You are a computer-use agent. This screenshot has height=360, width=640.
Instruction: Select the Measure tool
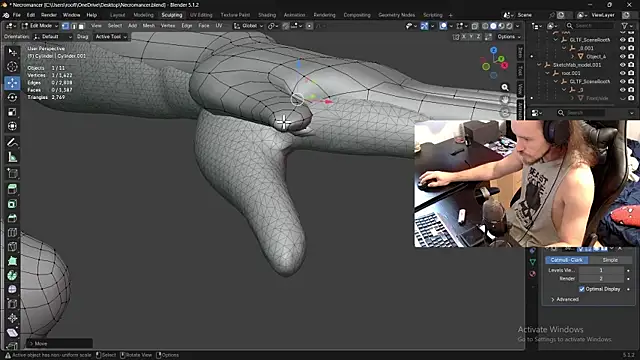coord(12,157)
